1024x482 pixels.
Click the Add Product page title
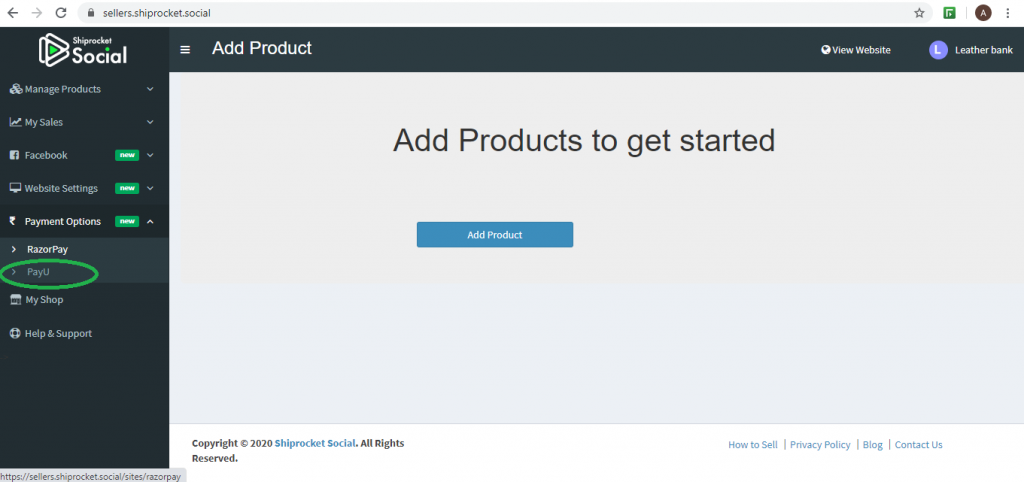click(262, 48)
